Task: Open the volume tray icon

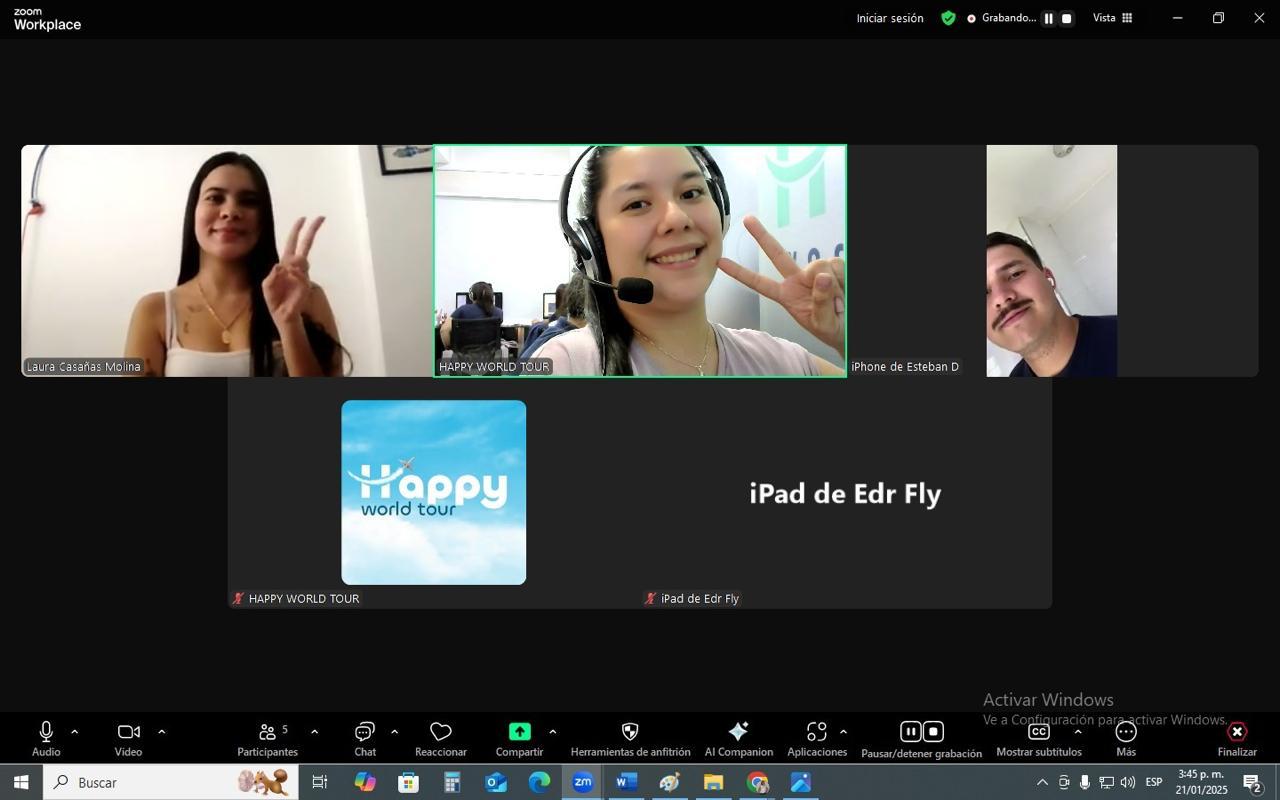Action: pos(1128,782)
